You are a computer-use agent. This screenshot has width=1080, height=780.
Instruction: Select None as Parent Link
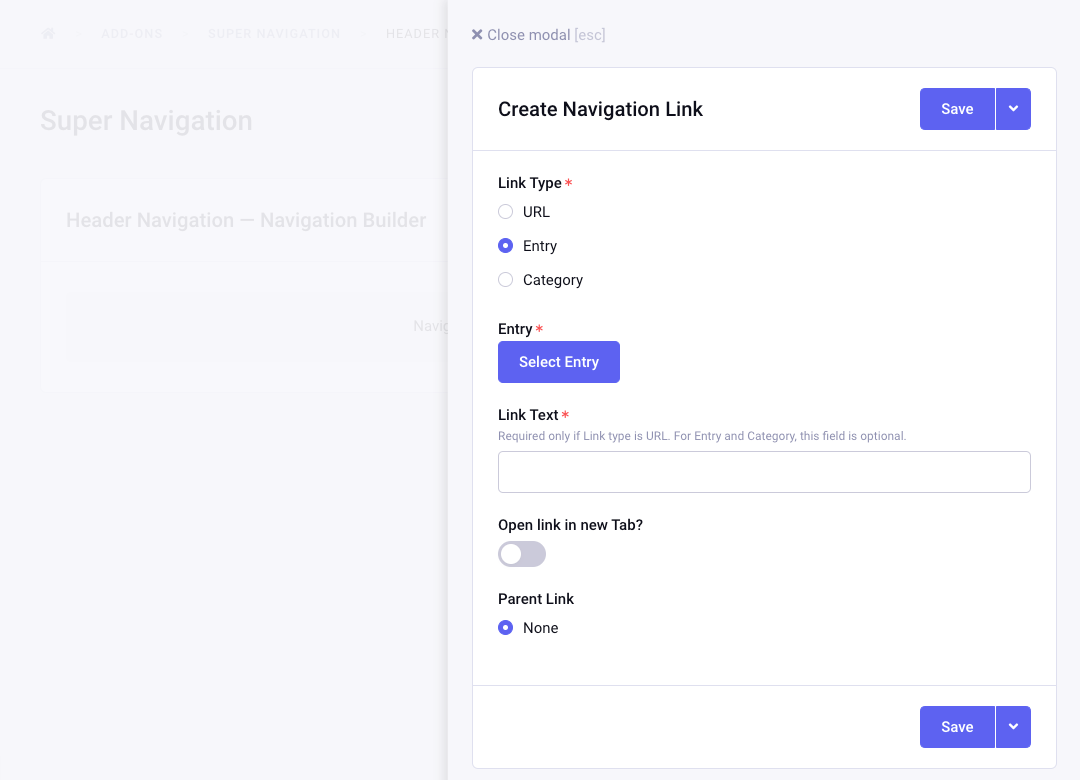click(x=506, y=628)
